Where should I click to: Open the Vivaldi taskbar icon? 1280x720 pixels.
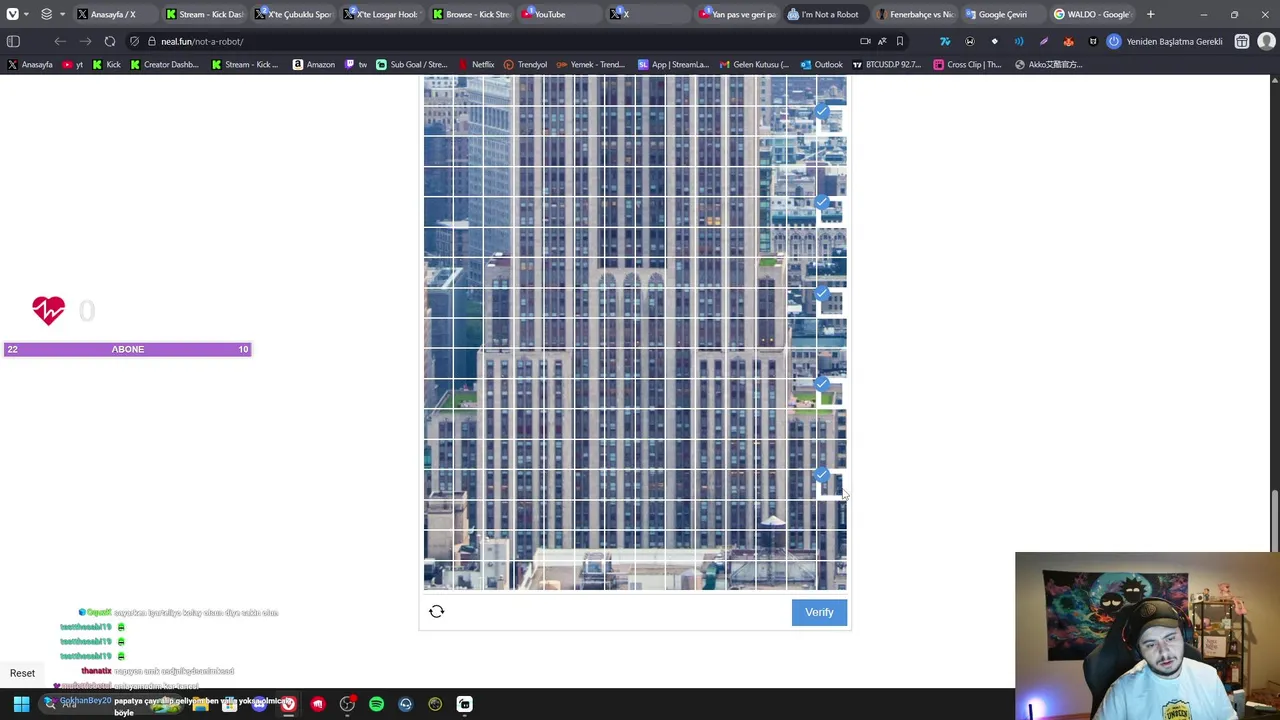click(x=288, y=704)
